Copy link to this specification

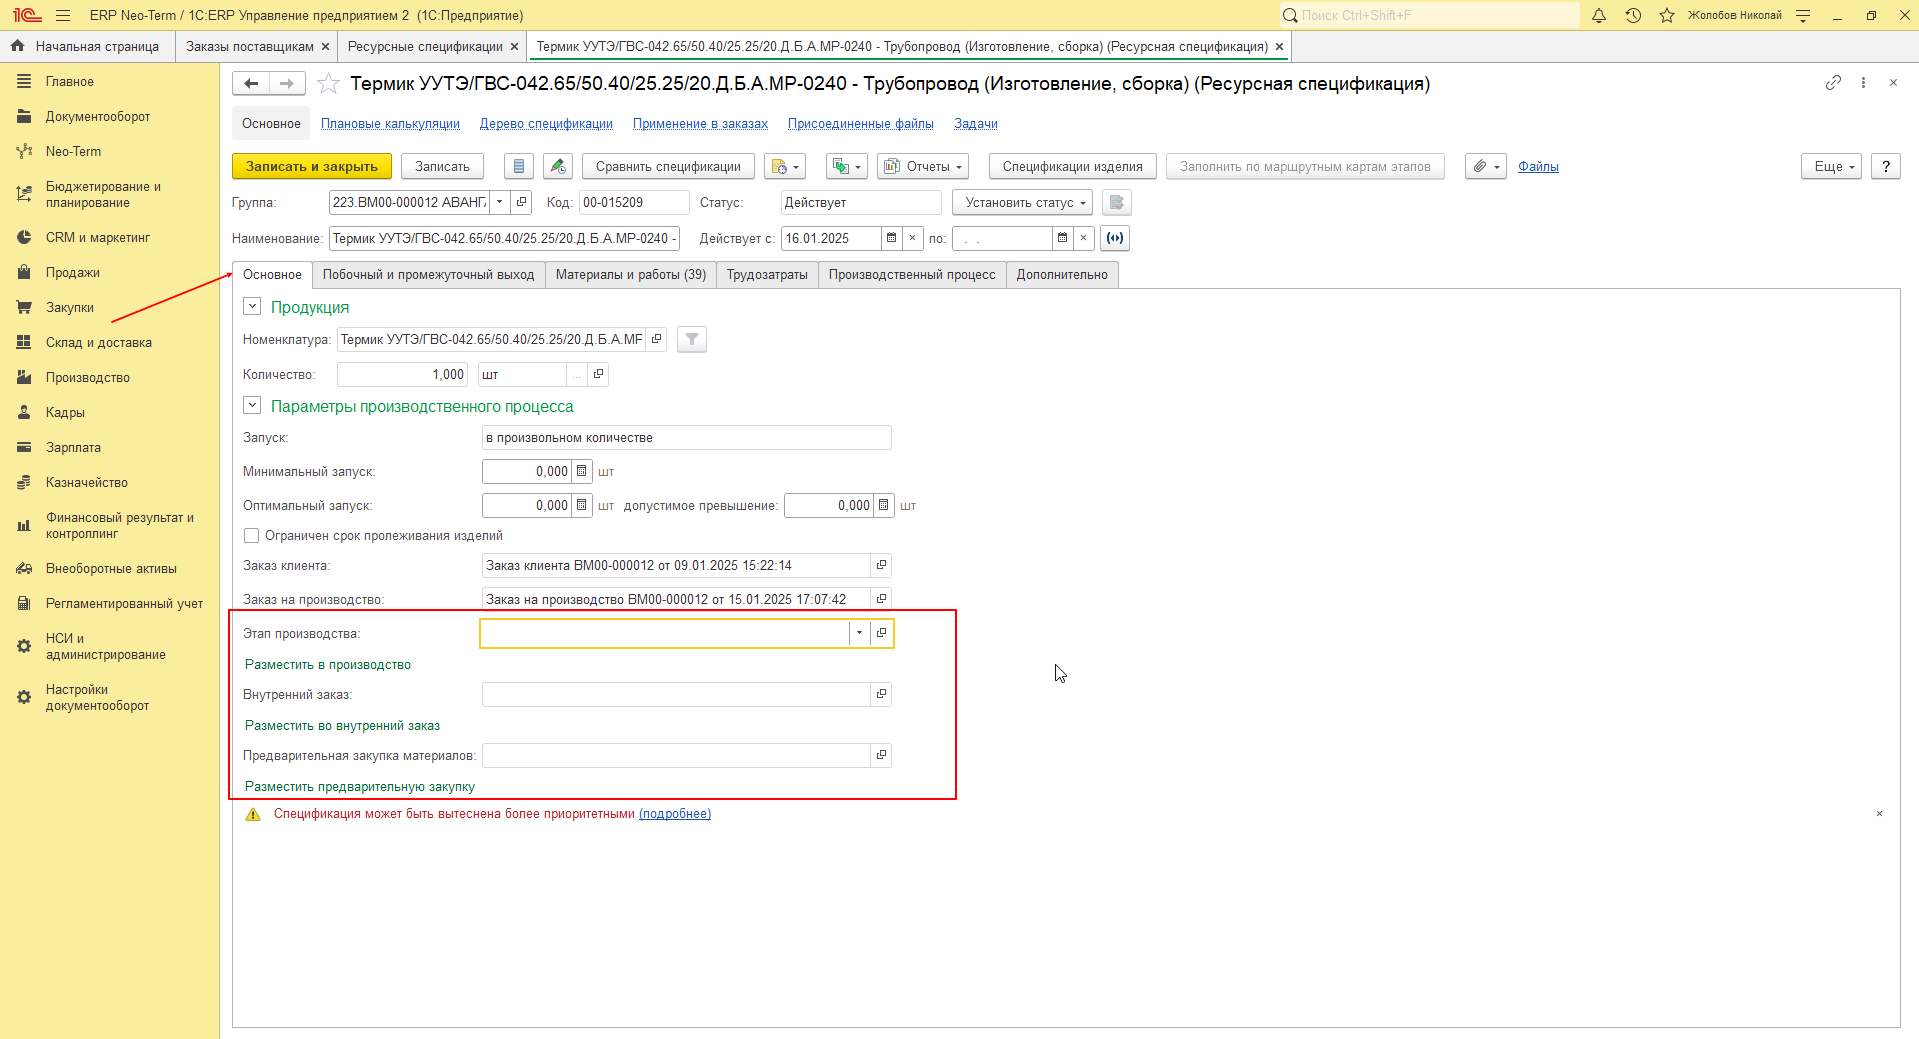click(1833, 83)
